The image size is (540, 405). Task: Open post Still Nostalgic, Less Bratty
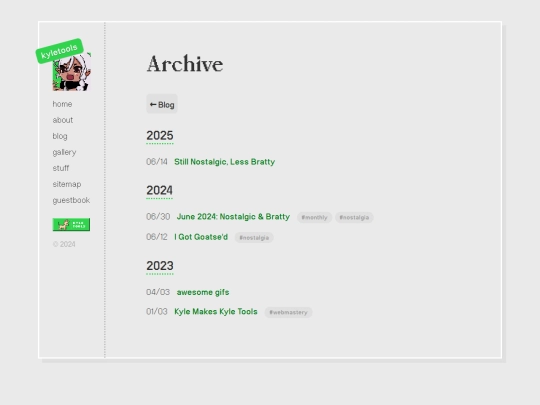[225, 162]
